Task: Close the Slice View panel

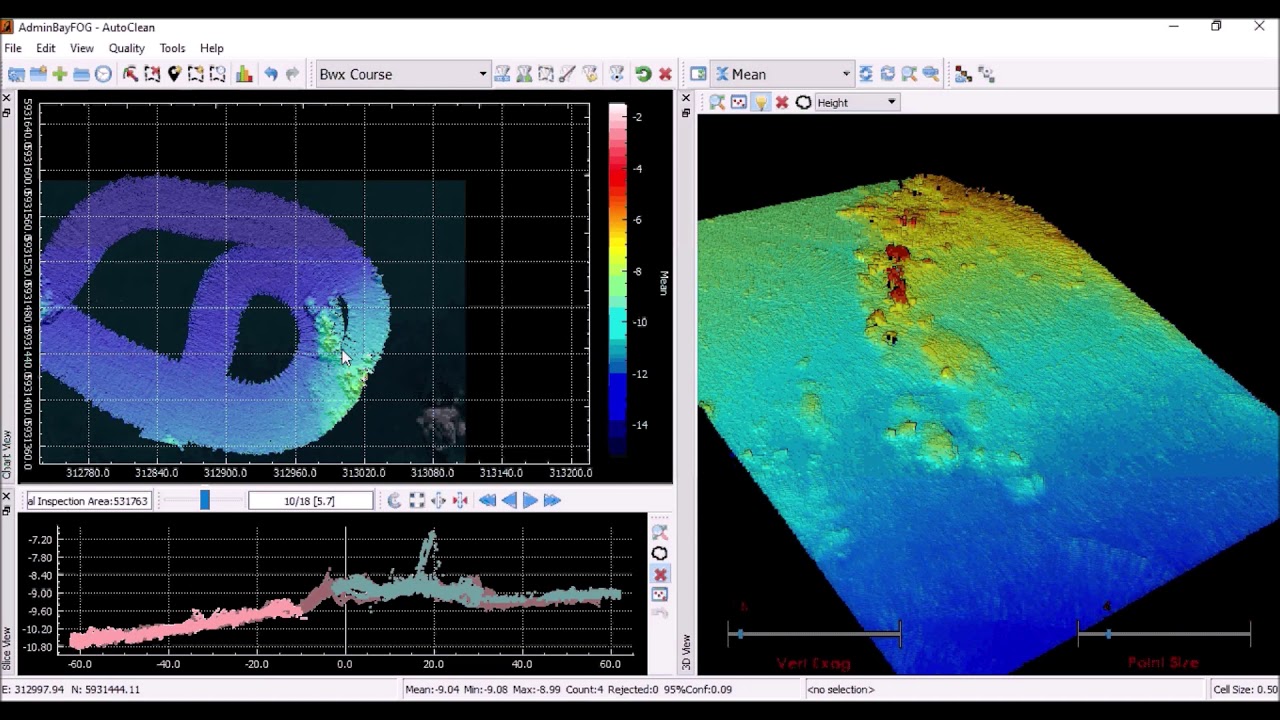Action: [6, 496]
